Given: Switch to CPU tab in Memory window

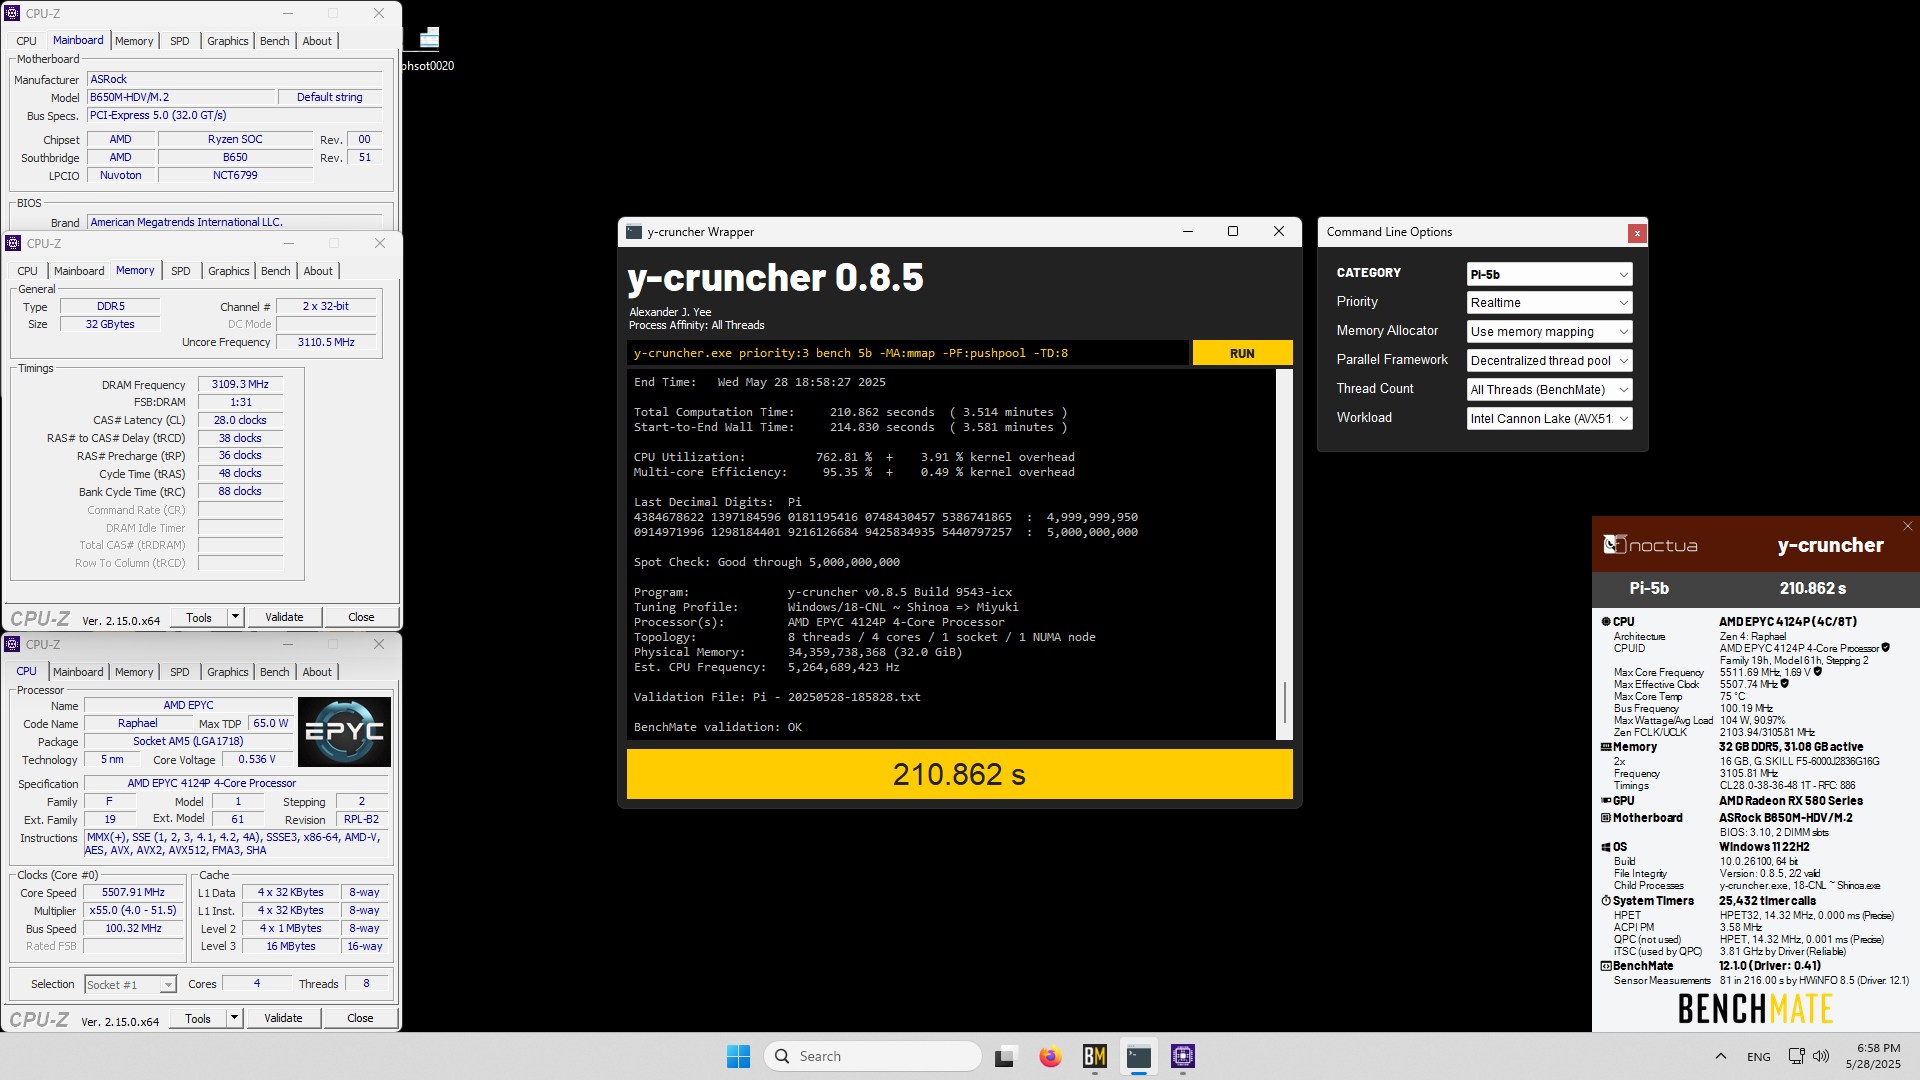Looking at the screenshot, I should point(28,271).
